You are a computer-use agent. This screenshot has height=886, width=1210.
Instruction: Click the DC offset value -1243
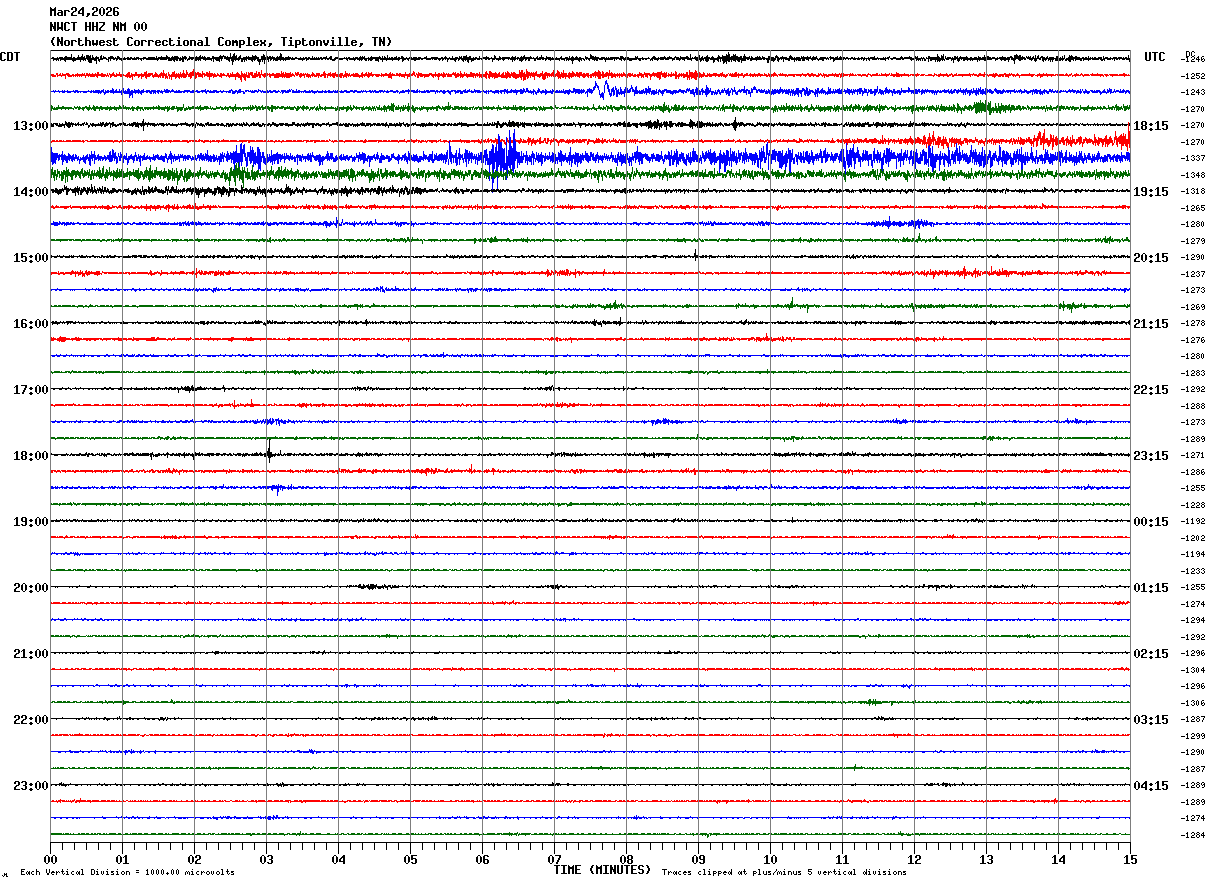[1192, 93]
